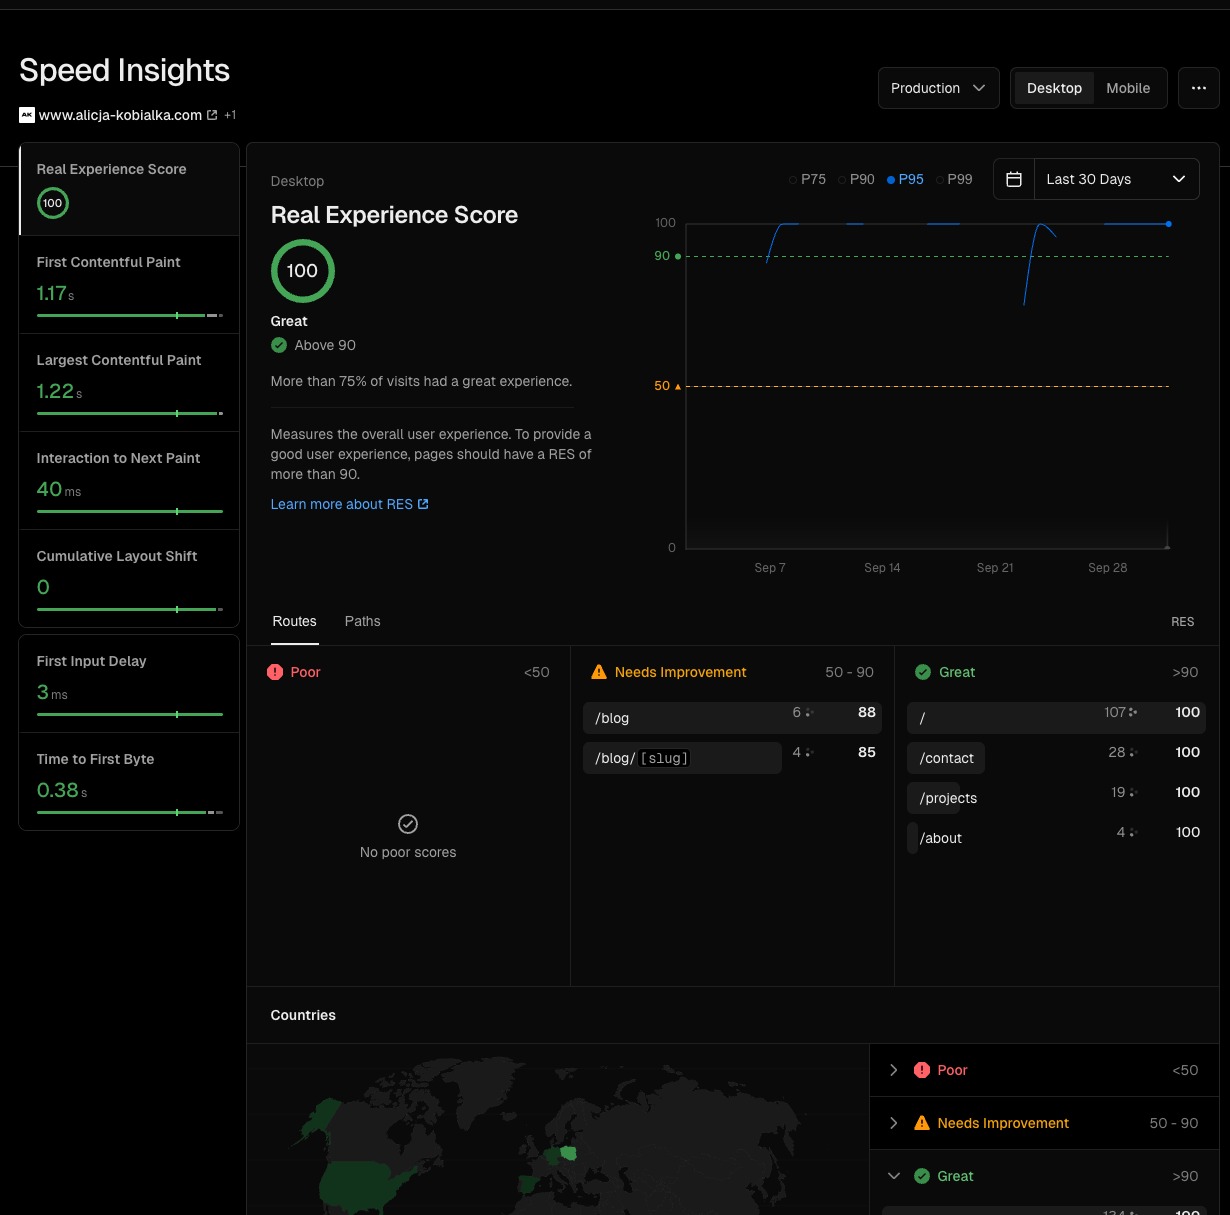The width and height of the screenshot is (1230, 1215).
Task: Click the external link icon after Learn more about RES
Action: [x=423, y=504]
